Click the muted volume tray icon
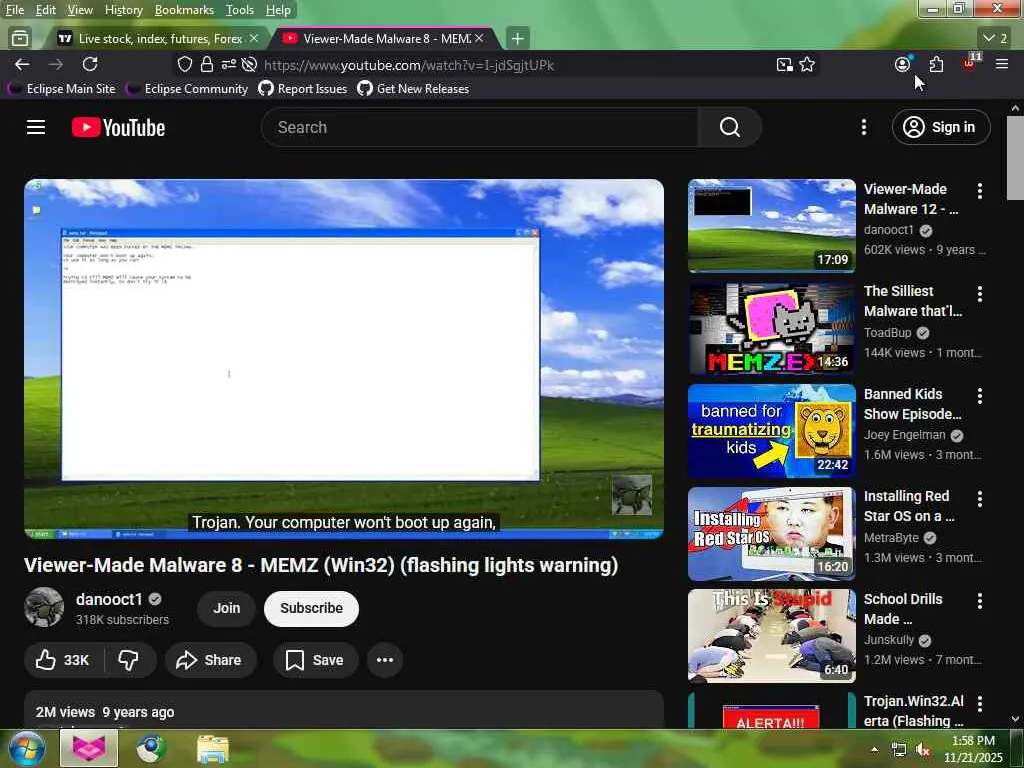The width and height of the screenshot is (1024, 768). [923, 749]
